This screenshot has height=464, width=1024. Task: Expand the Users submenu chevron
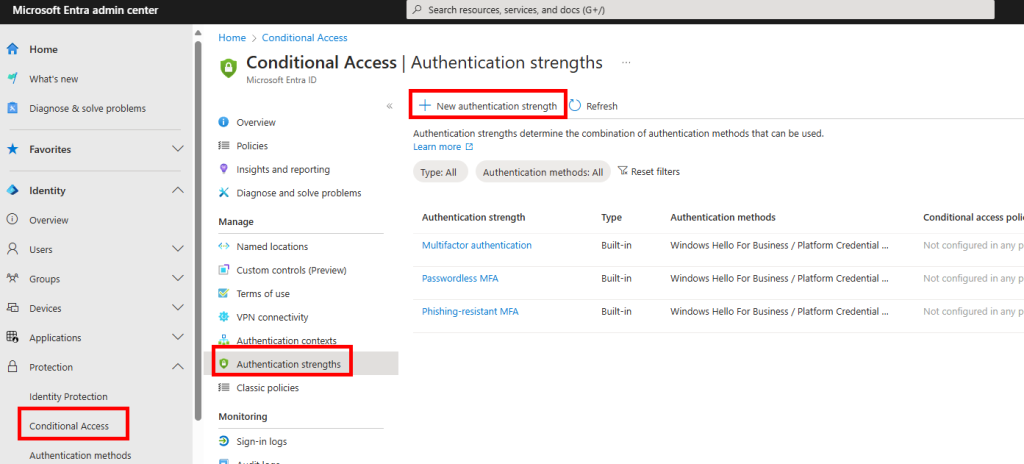coord(178,249)
